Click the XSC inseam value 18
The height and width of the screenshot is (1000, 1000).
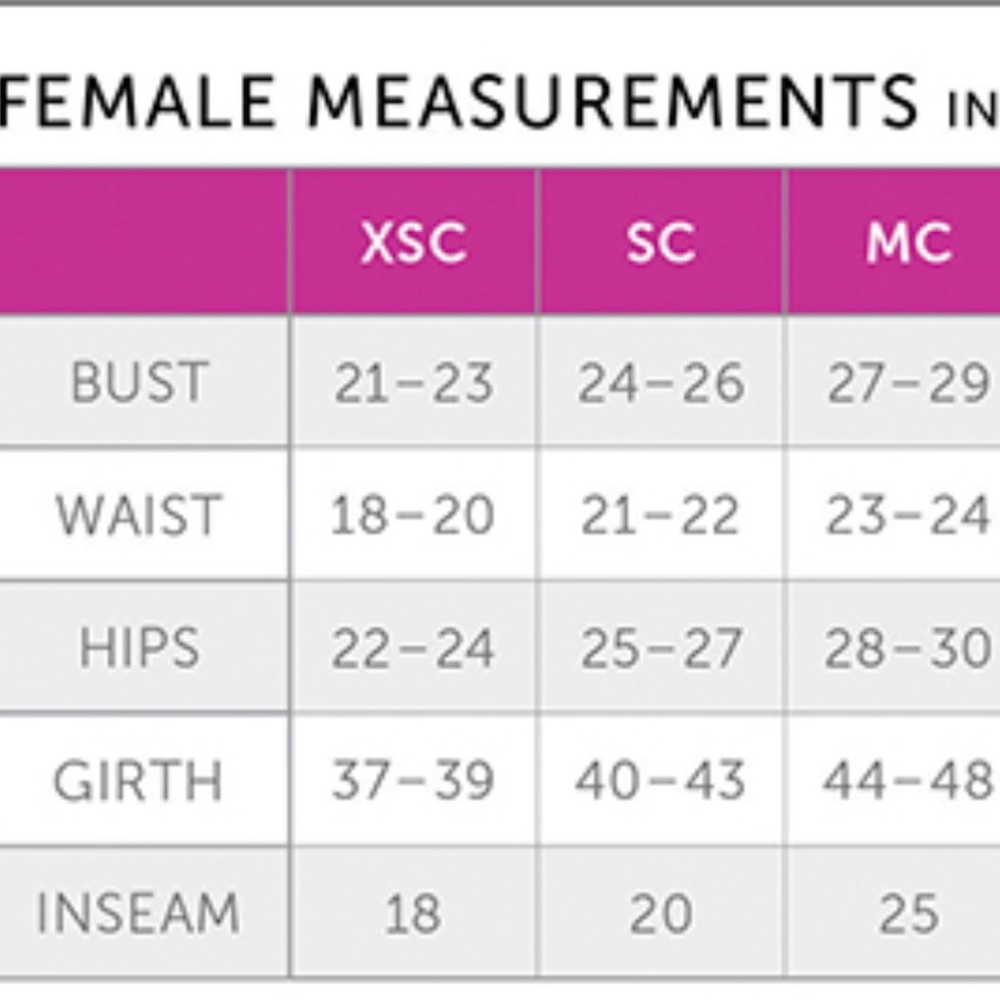[x=413, y=914]
